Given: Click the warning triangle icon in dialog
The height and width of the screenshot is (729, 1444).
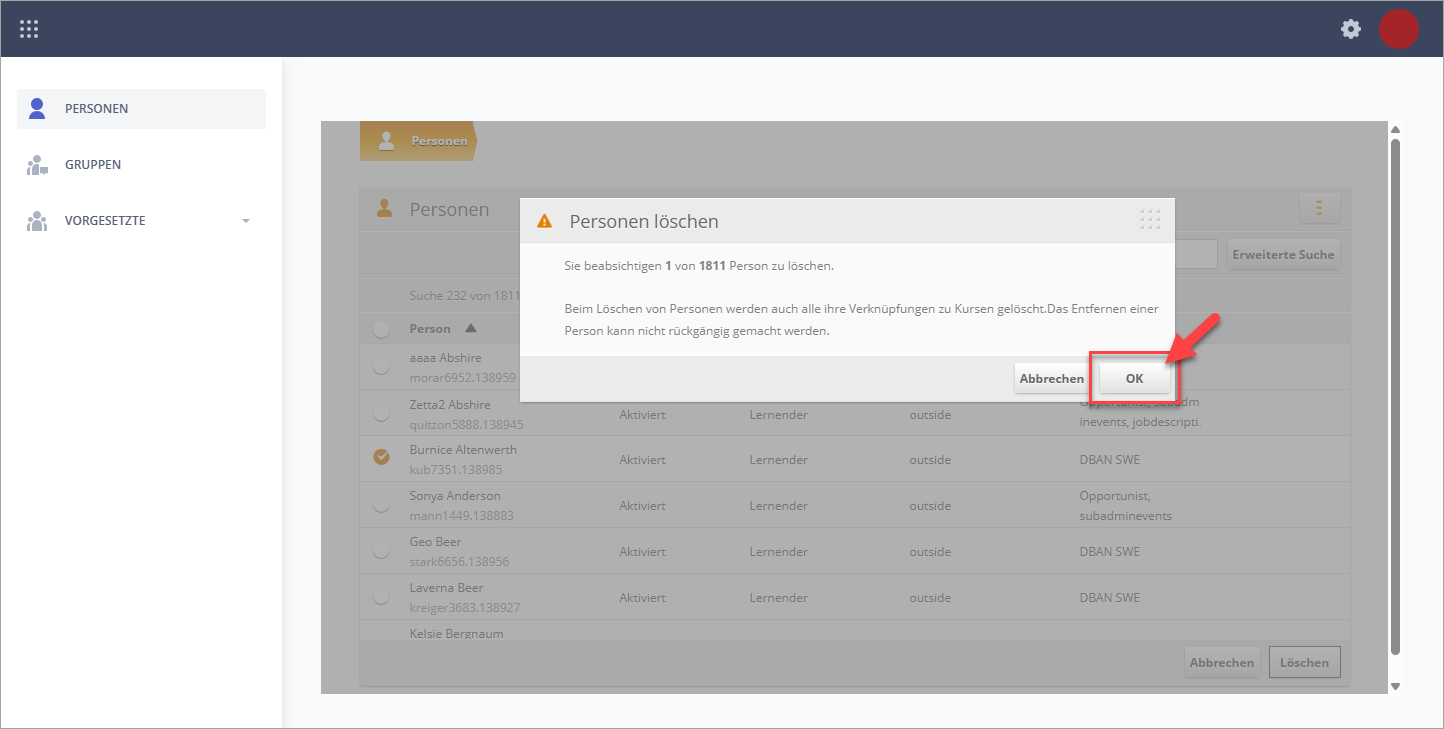Looking at the screenshot, I should [544, 221].
